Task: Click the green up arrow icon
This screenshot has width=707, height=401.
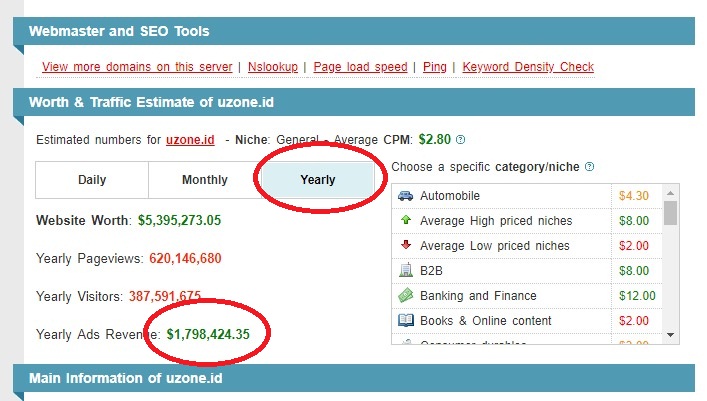Action: point(406,221)
